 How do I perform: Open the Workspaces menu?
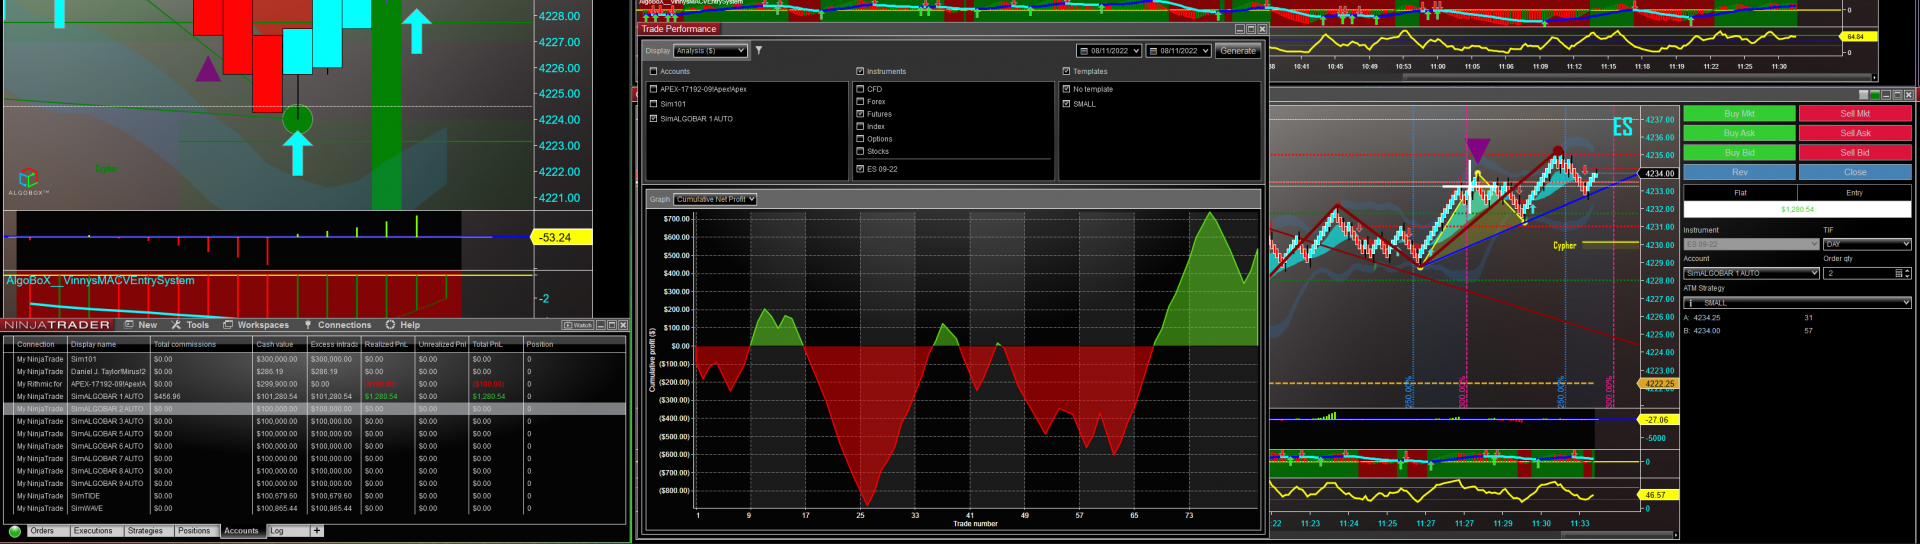[263, 325]
